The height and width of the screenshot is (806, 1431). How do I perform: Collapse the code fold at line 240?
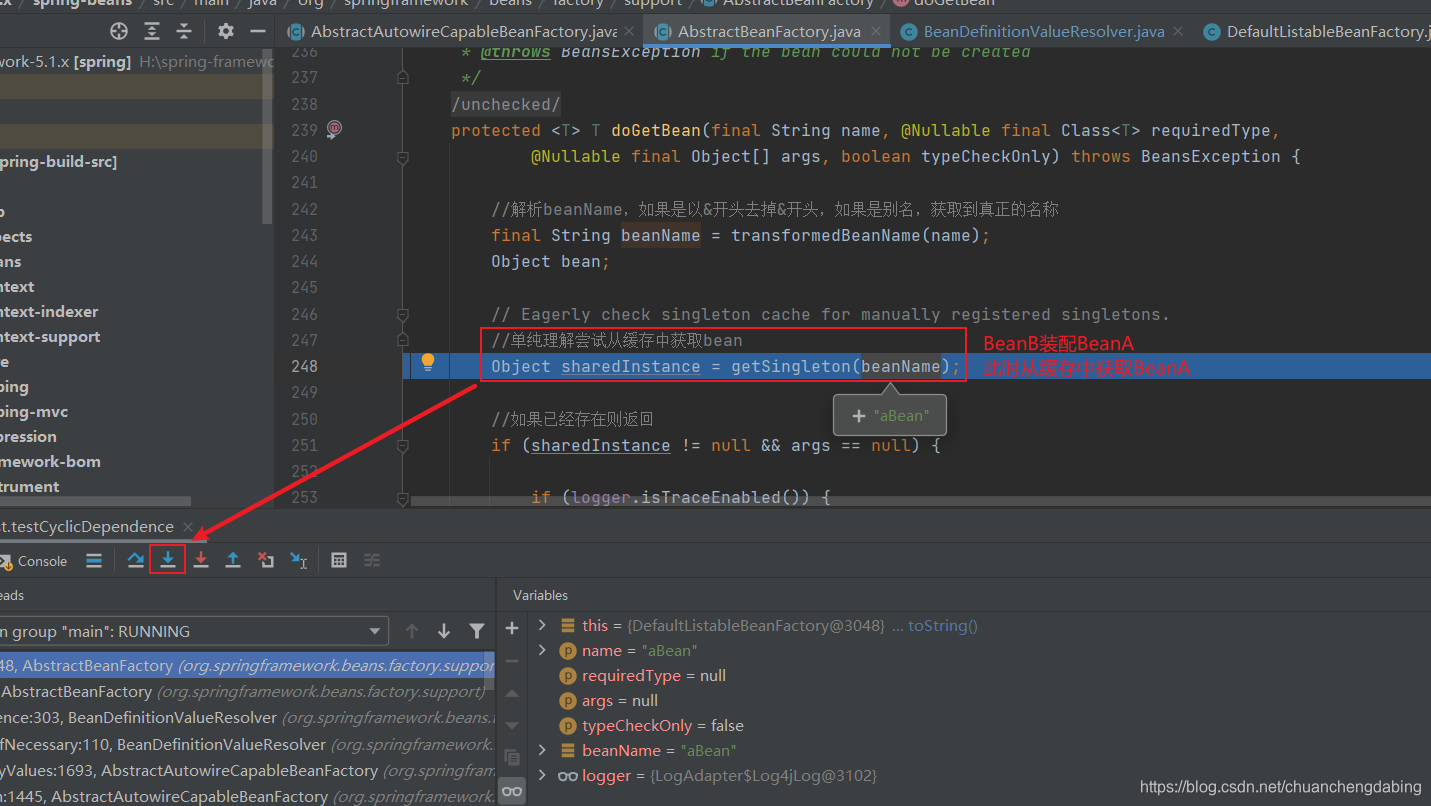coord(402,157)
